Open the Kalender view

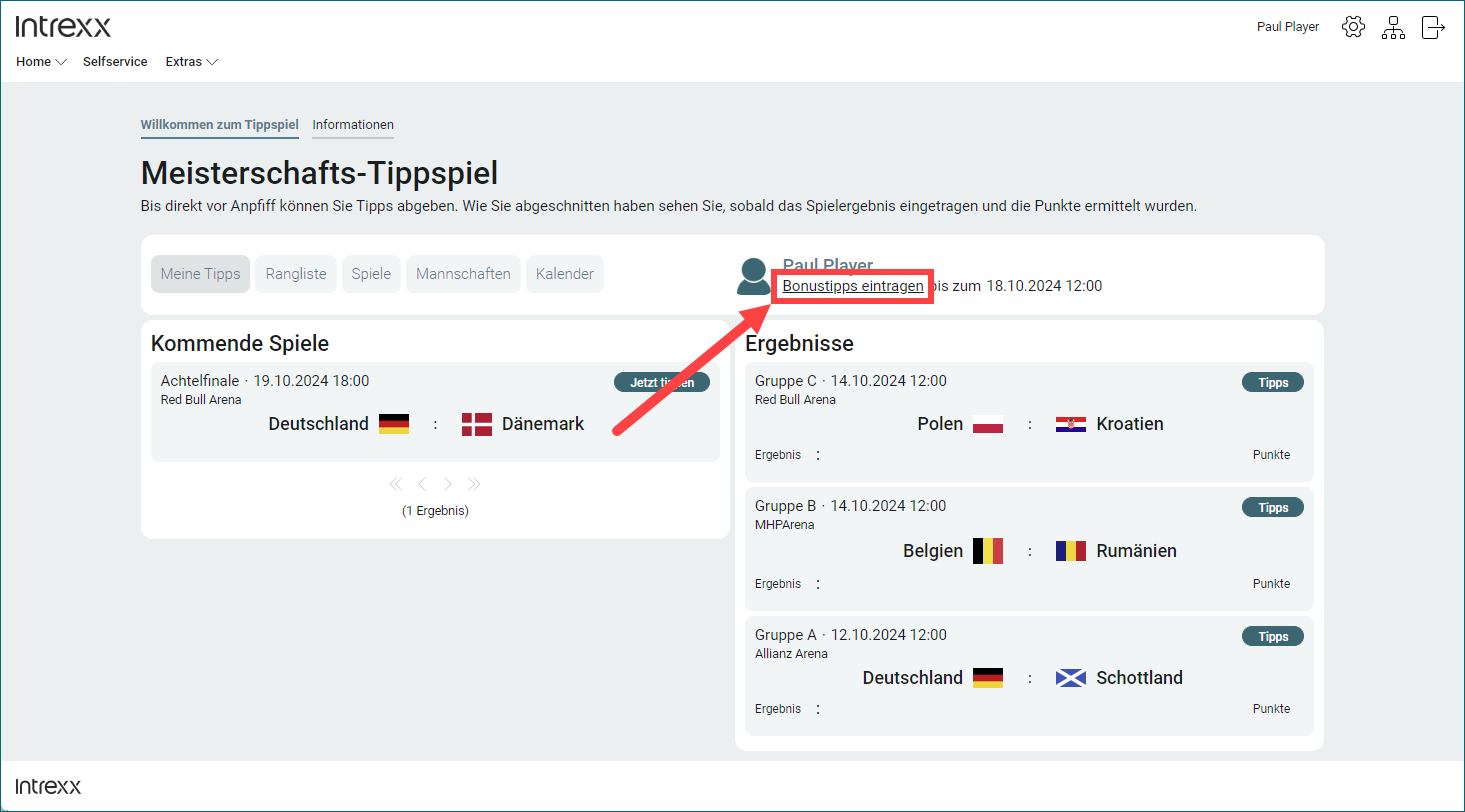(x=564, y=274)
